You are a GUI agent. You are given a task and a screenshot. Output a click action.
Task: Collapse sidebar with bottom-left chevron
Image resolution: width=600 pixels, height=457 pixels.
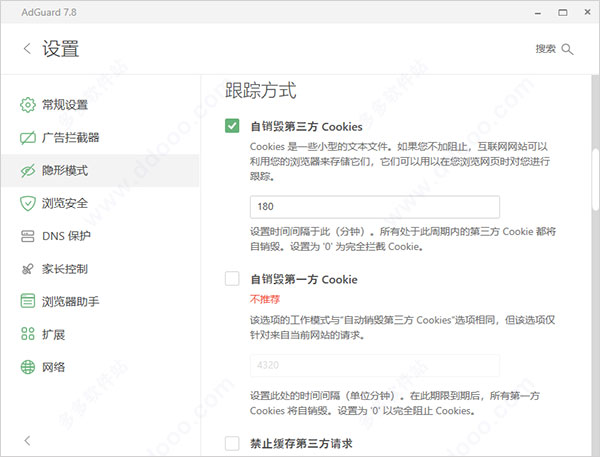[27, 441]
